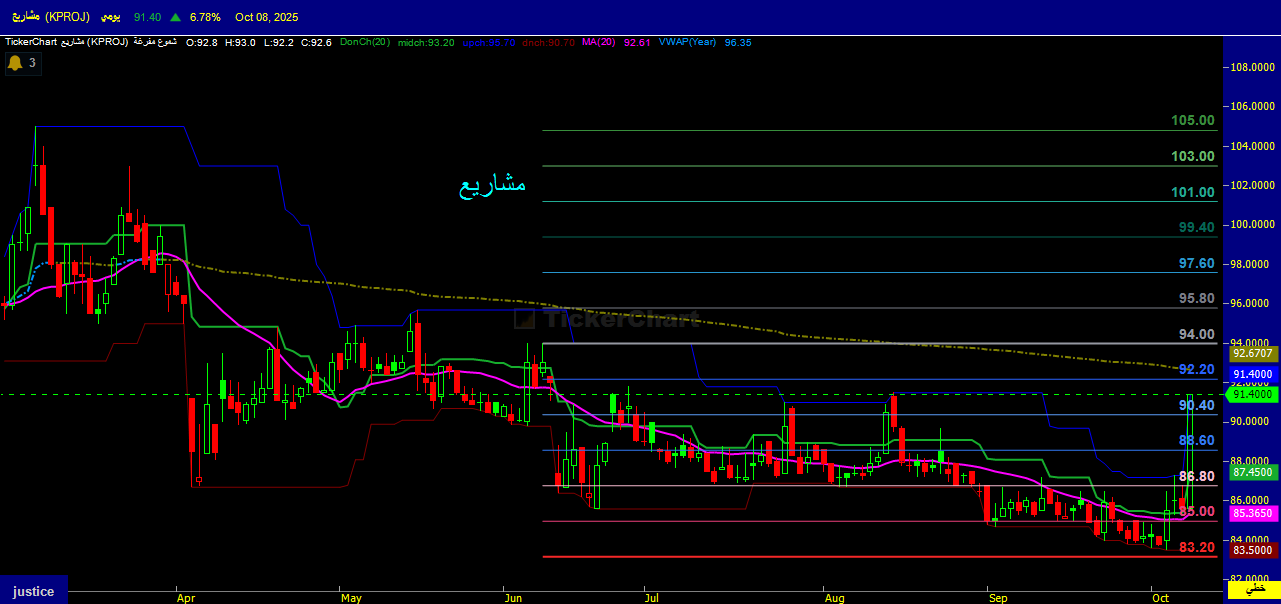Click the alerts bell icon

click(15, 63)
